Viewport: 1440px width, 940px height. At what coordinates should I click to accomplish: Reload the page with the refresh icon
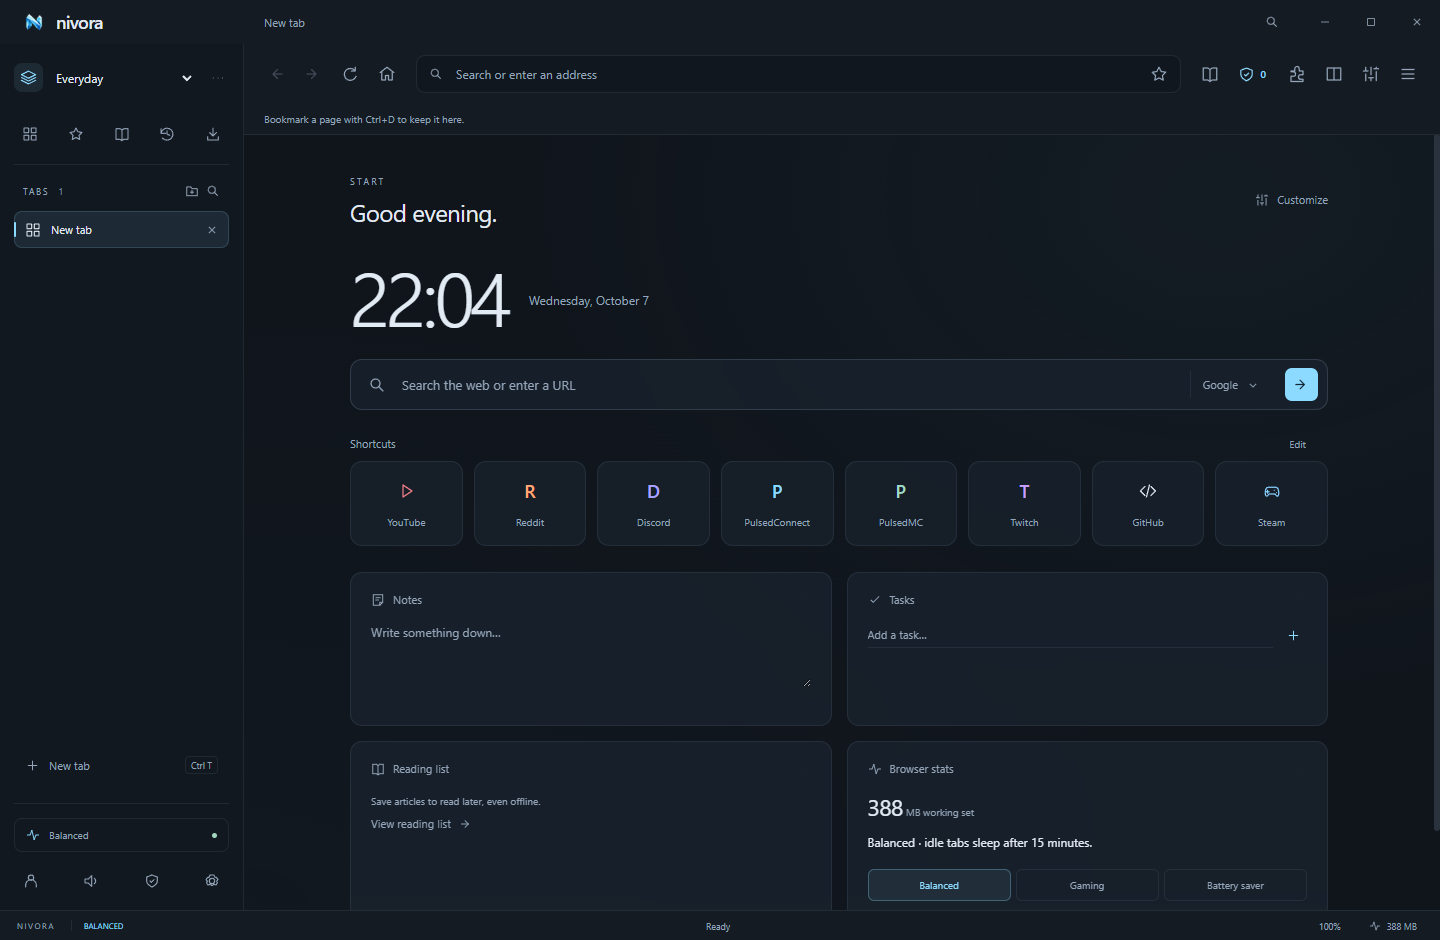tap(350, 74)
